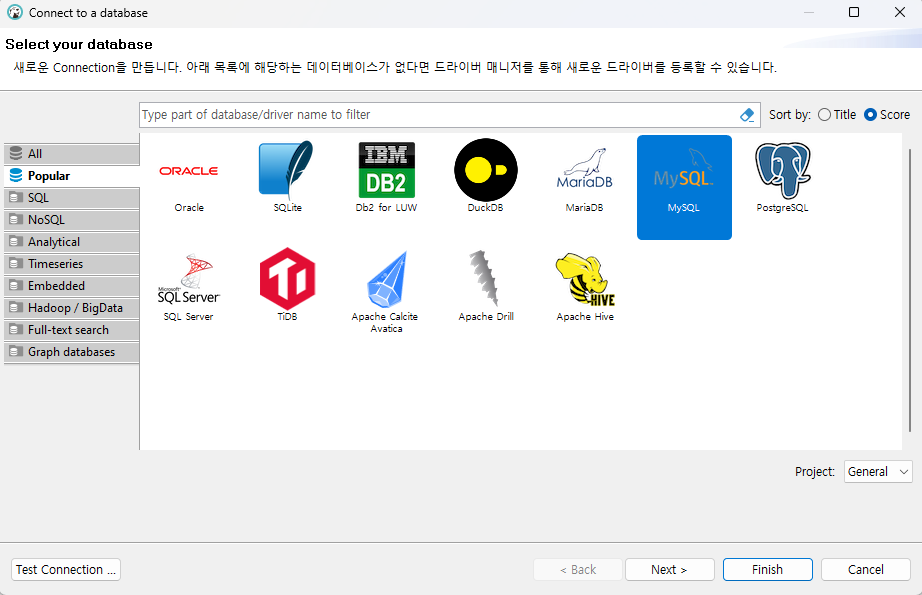Open the NoSQL category
Image resolution: width=922 pixels, height=595 pixels.
click(x=72, y=220)
